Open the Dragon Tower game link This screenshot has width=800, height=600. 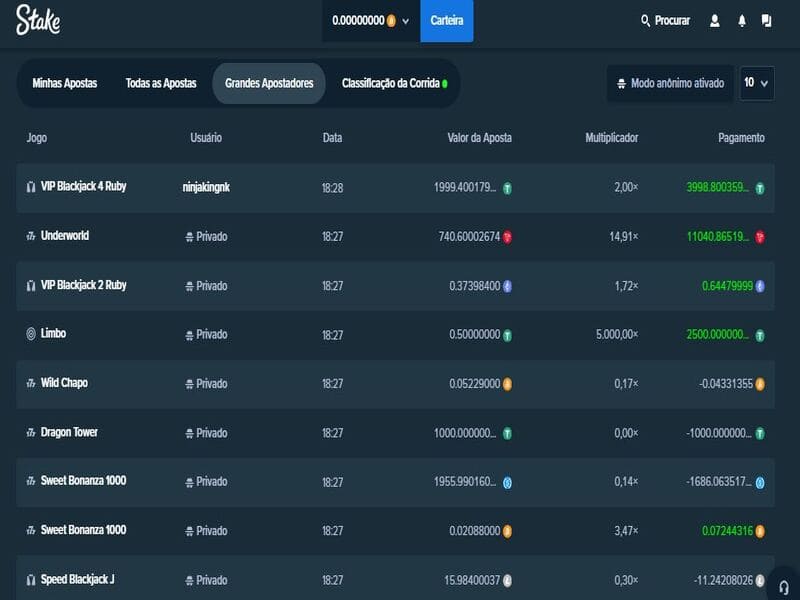click(x=69, y=432)
